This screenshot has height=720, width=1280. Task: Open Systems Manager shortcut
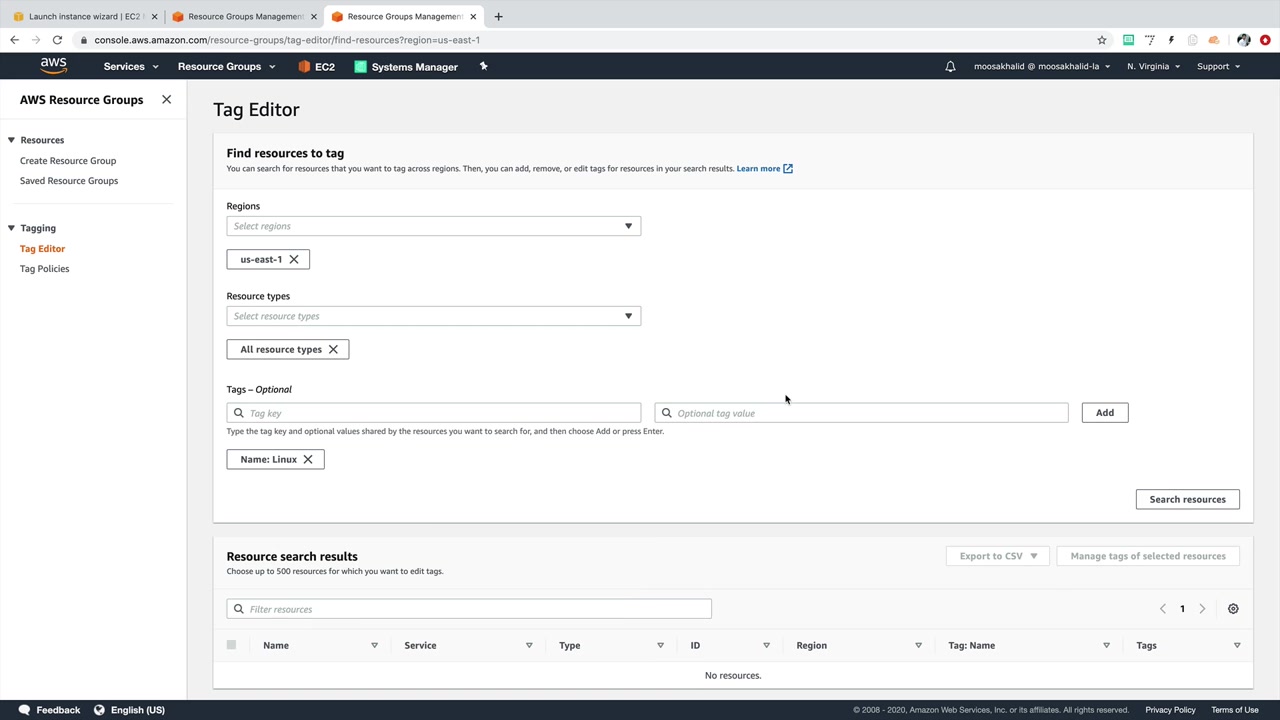(406, 67)
